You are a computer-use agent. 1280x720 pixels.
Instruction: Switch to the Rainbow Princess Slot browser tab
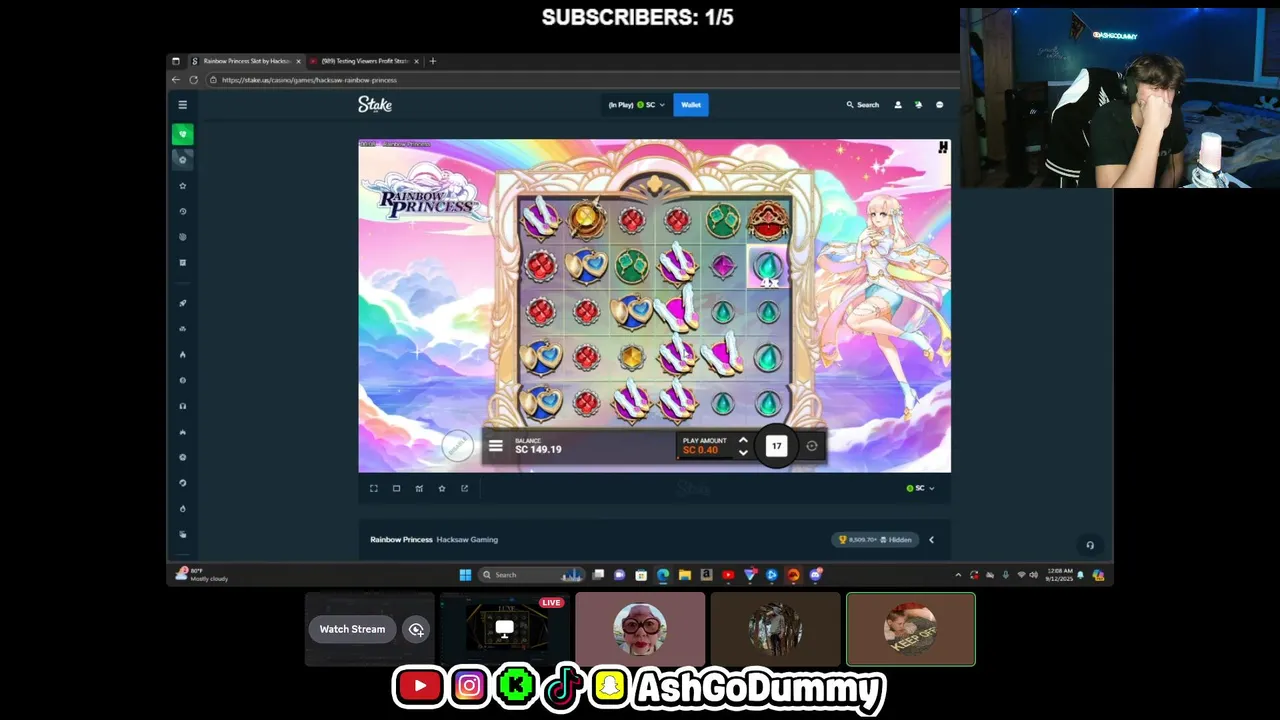click(246, 61)
